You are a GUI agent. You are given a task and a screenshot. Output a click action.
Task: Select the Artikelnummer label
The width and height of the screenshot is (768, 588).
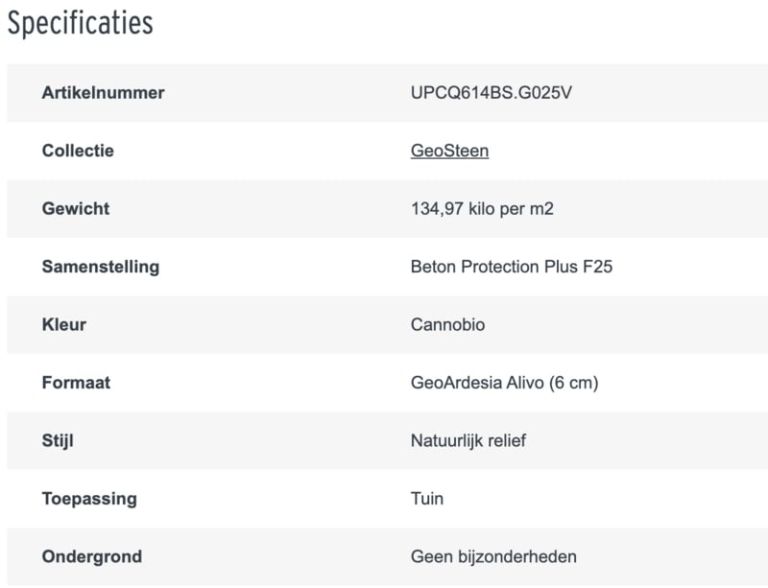click(x=103, y=93)
